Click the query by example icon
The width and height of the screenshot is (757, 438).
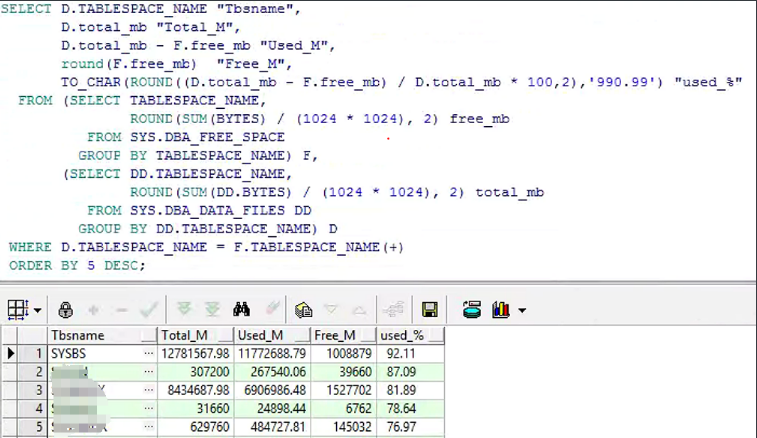304,310
